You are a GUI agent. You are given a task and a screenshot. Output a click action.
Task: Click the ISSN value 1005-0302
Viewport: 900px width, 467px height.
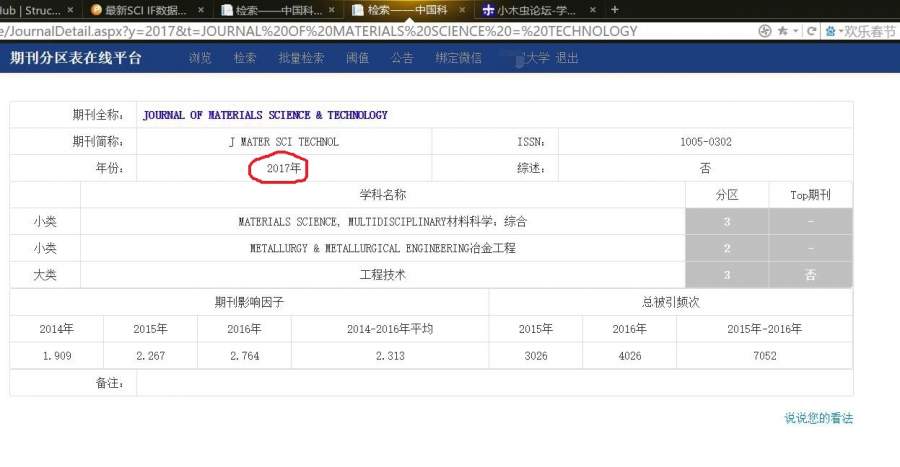click(706, 142)
